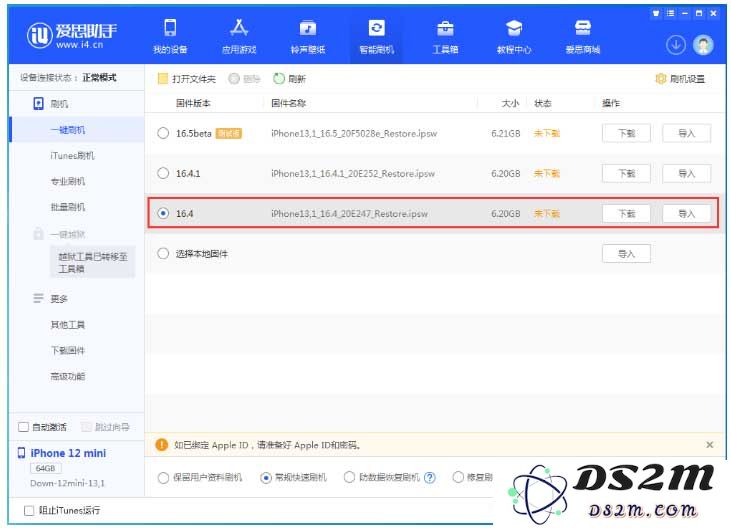Click the iPhone 12 mini device name
Image resolution: width=731 pixels, height=528 pixels.
click(68, 453)
